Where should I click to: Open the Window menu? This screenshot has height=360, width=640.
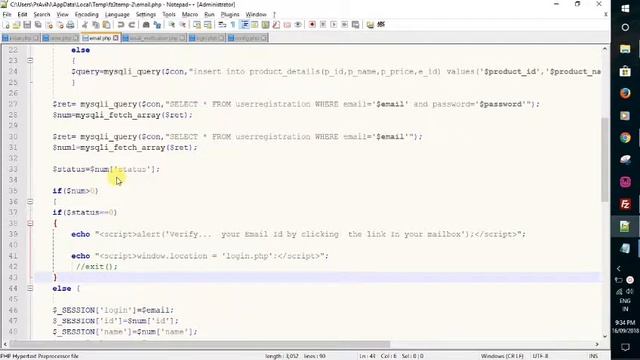[256, 14]
